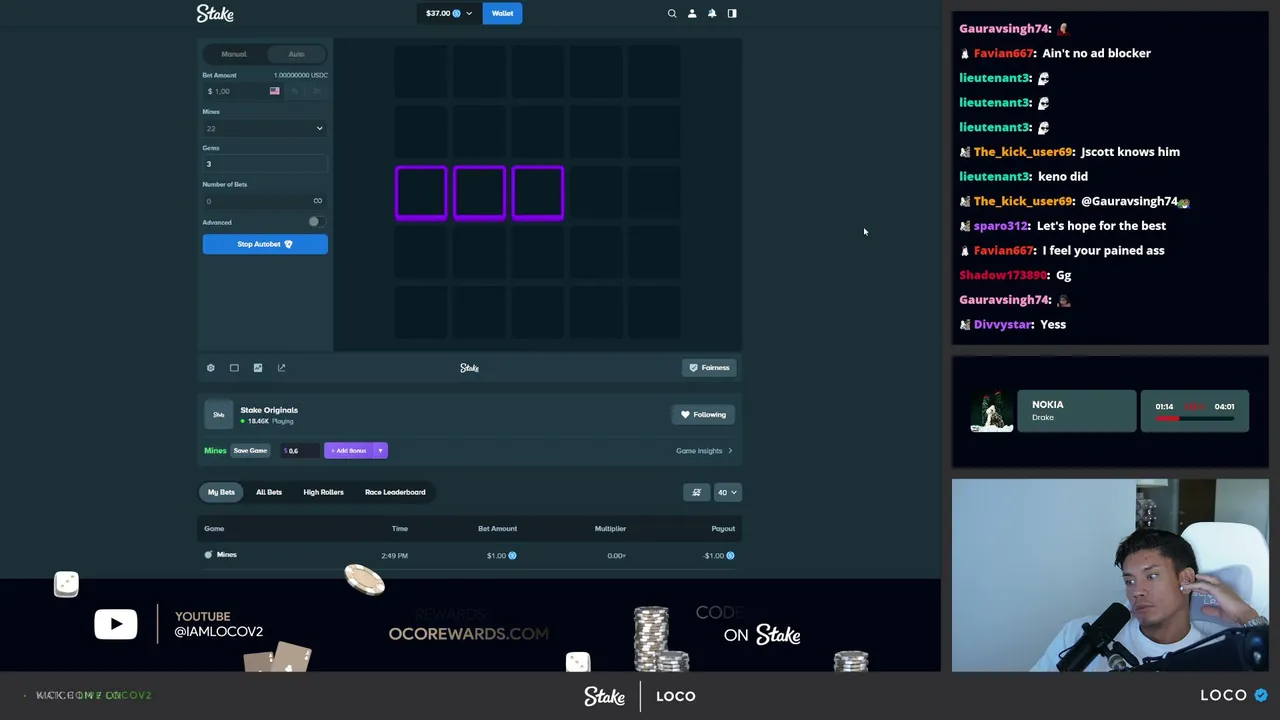
Task: Open the live stats chart icon
Action: (x=258, y=368)
